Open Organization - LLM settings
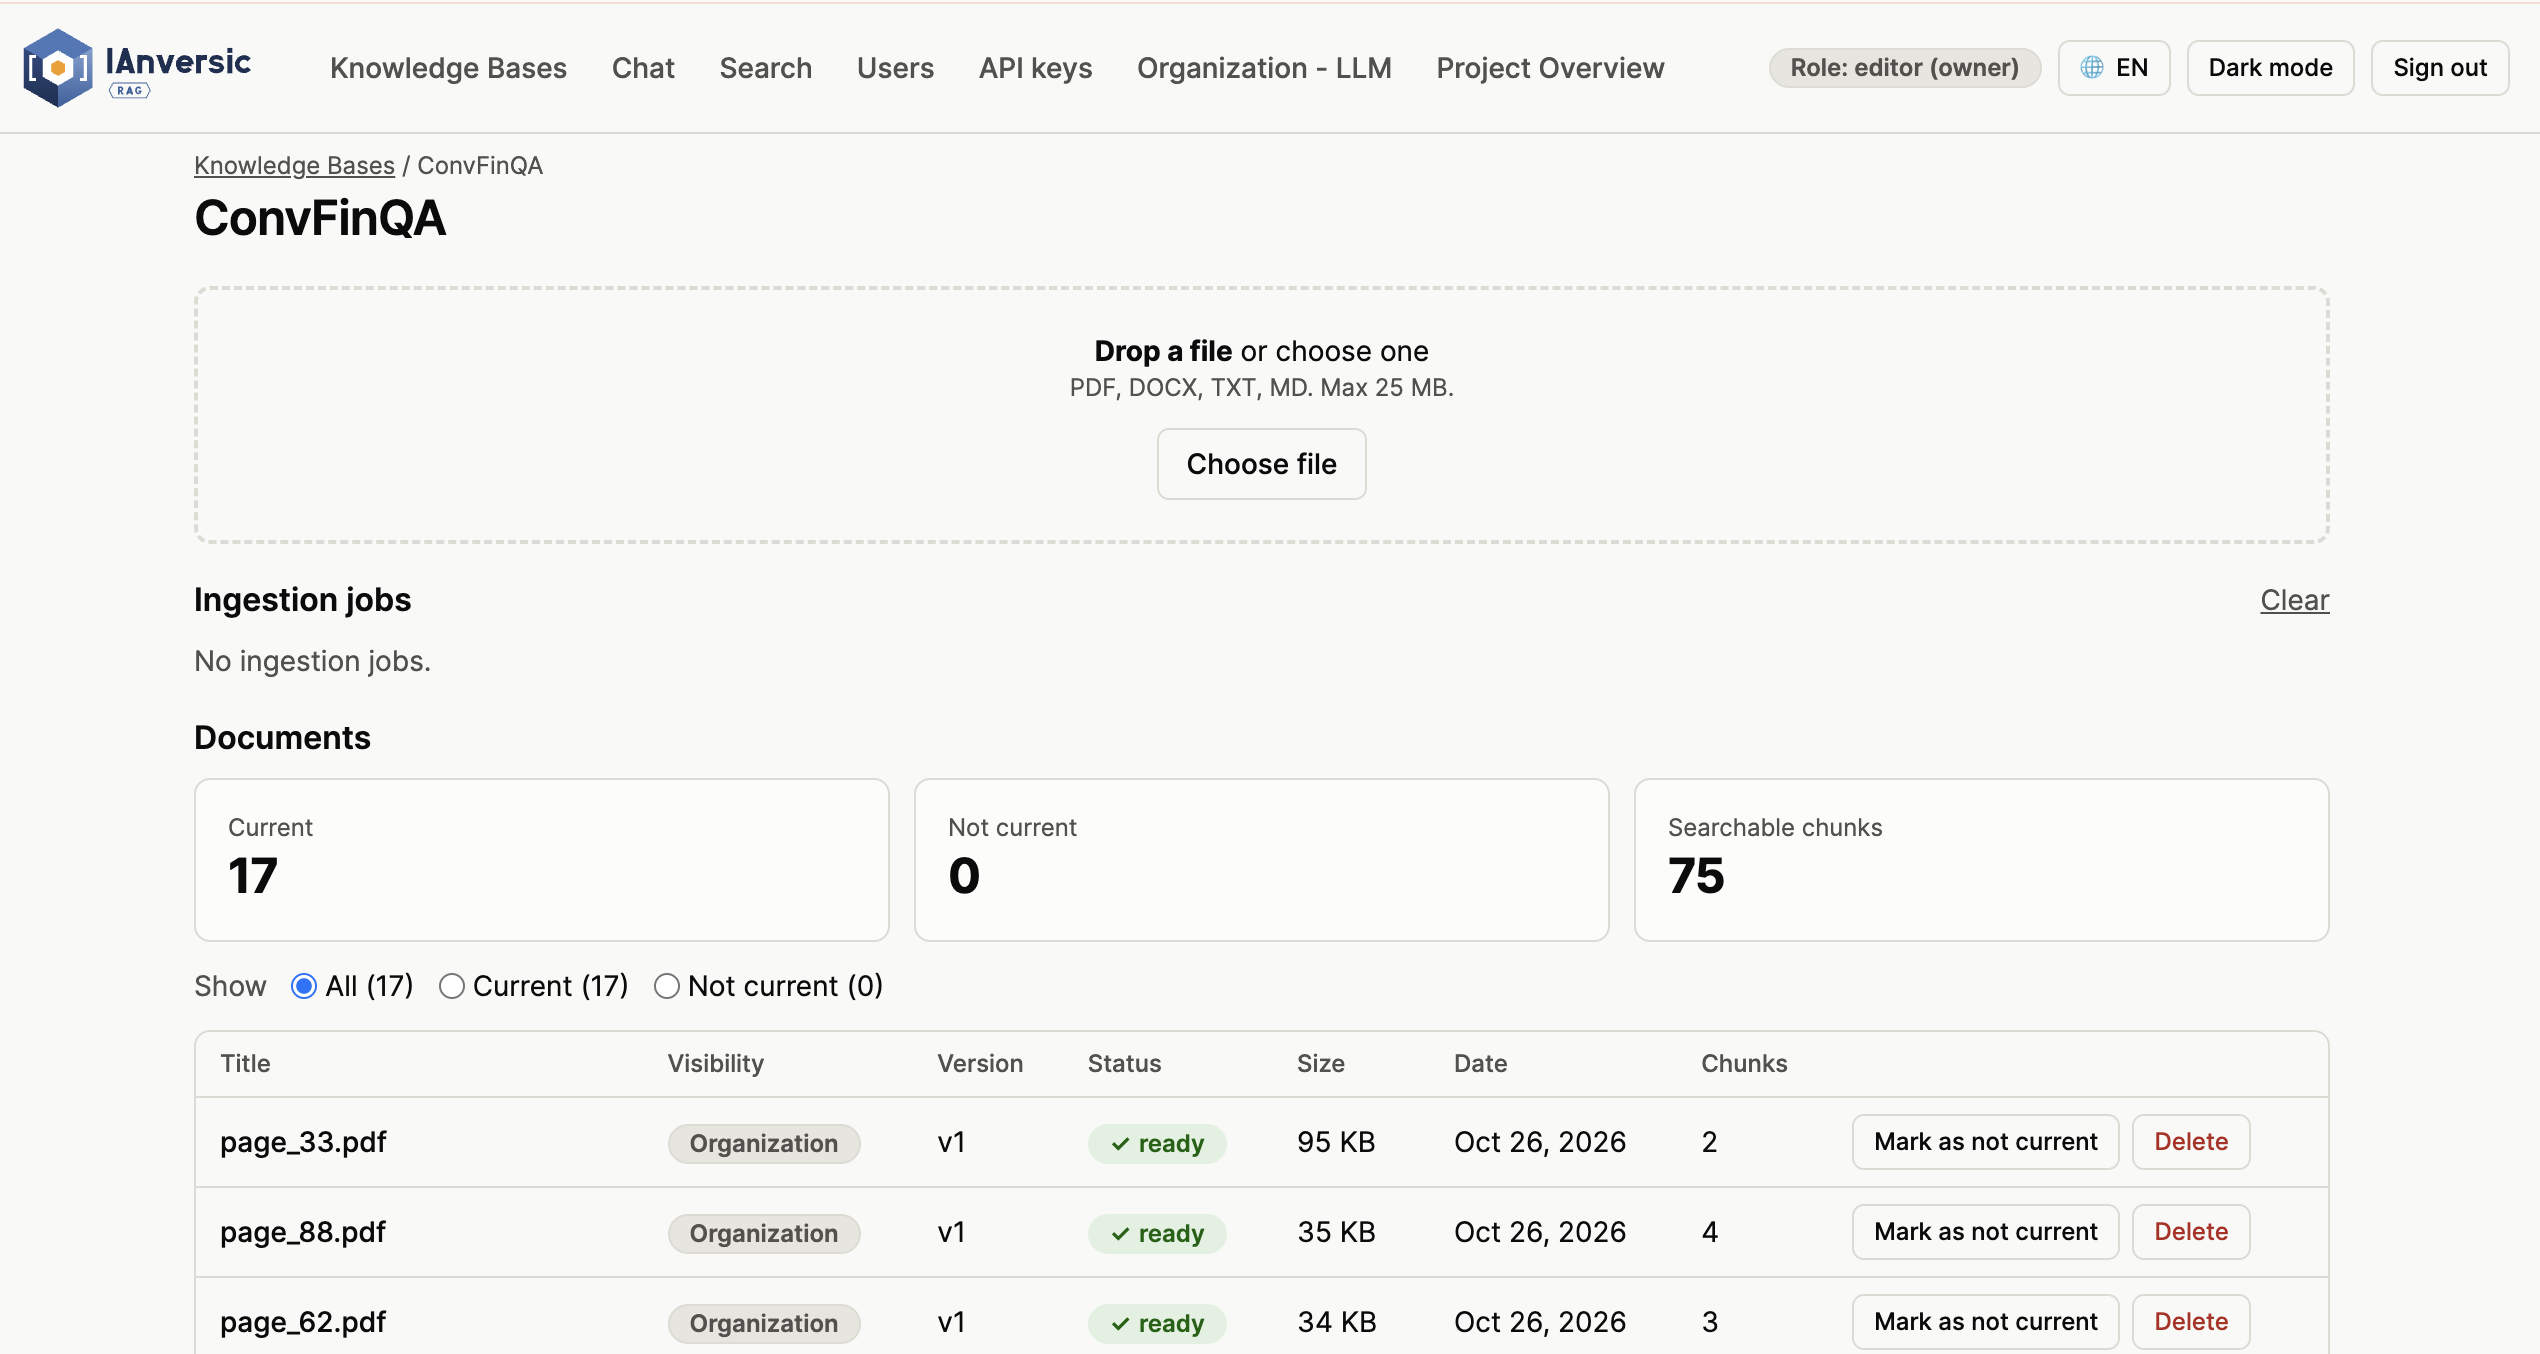 [1264, 68]
